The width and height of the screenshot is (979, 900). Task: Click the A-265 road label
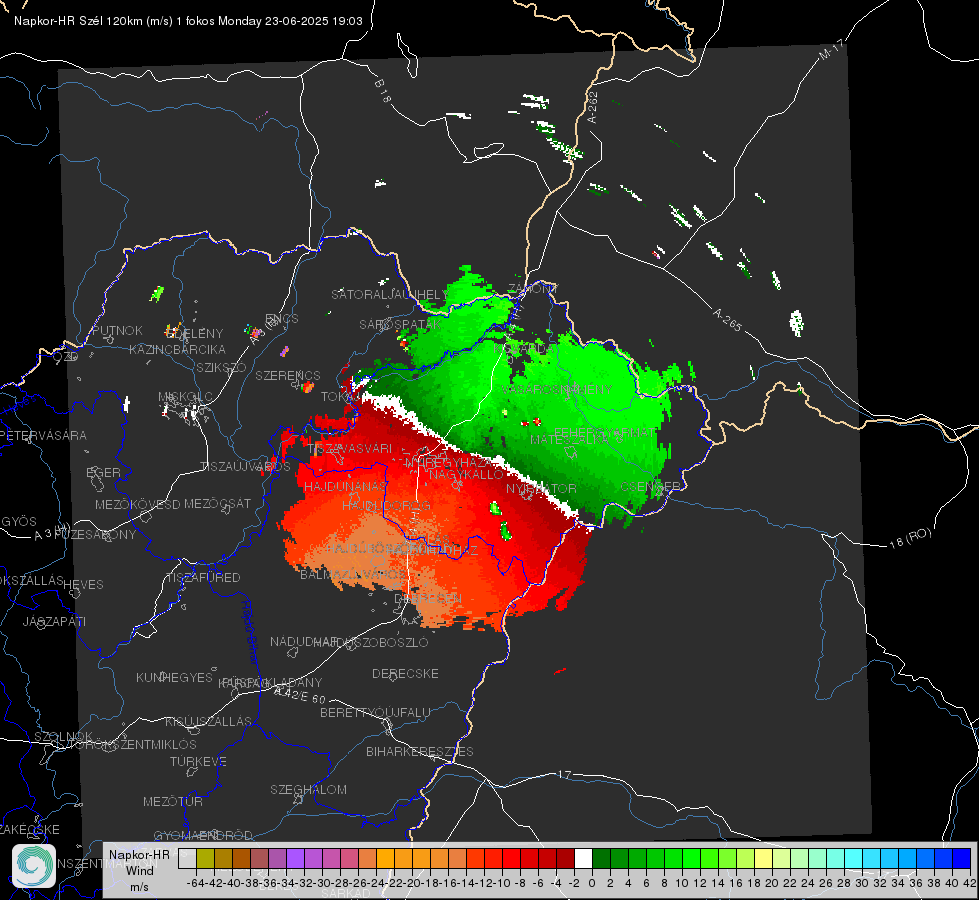(x=727, y=319)
